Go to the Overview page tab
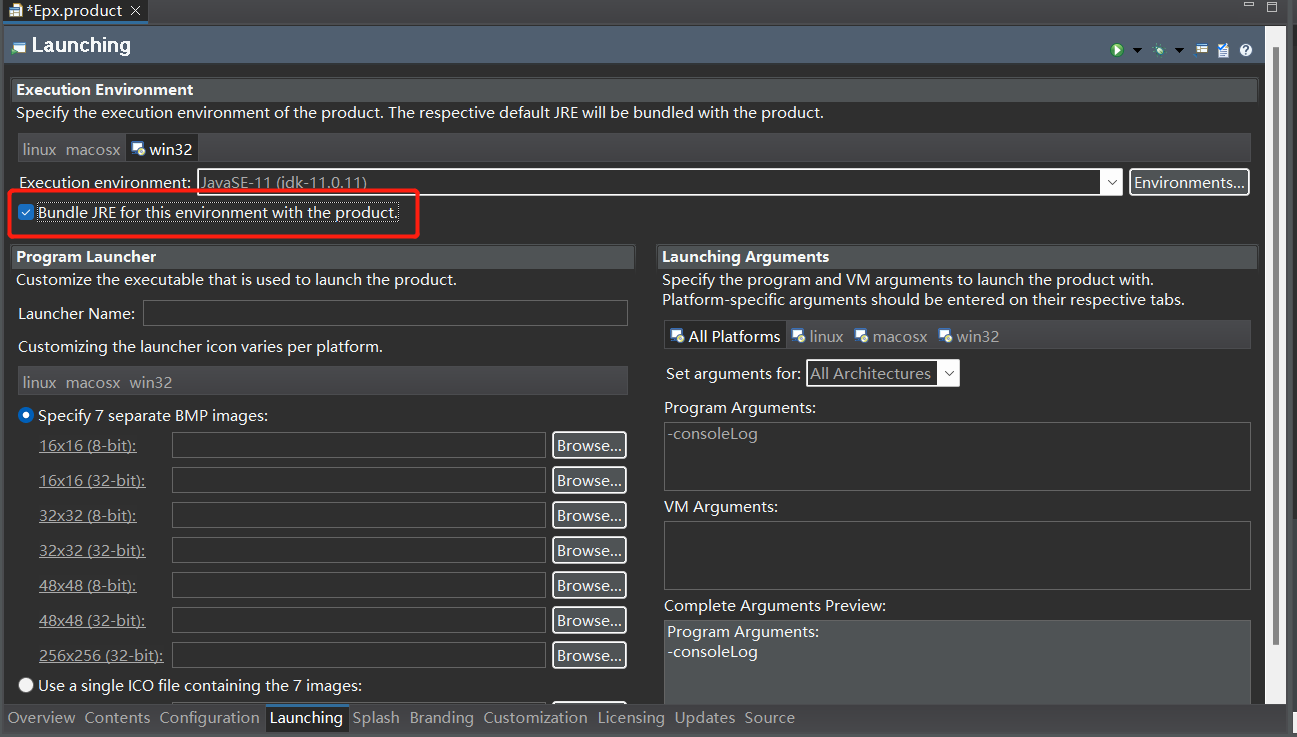 pos(42,718)
